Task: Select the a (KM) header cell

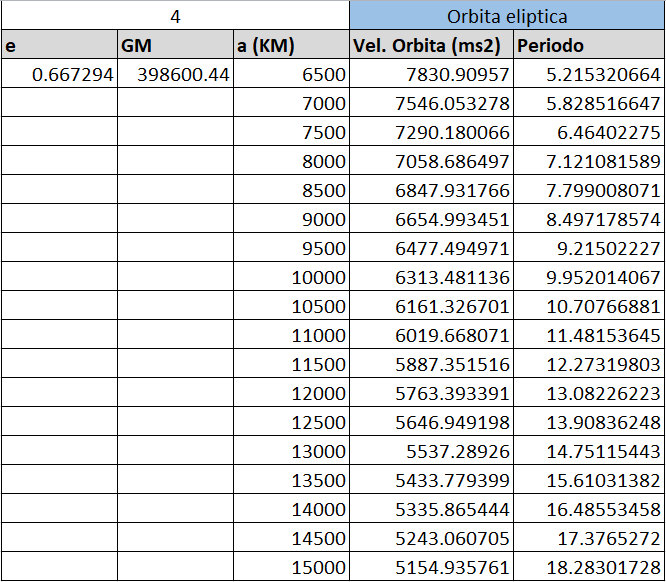Action: (x=291, y=44)
